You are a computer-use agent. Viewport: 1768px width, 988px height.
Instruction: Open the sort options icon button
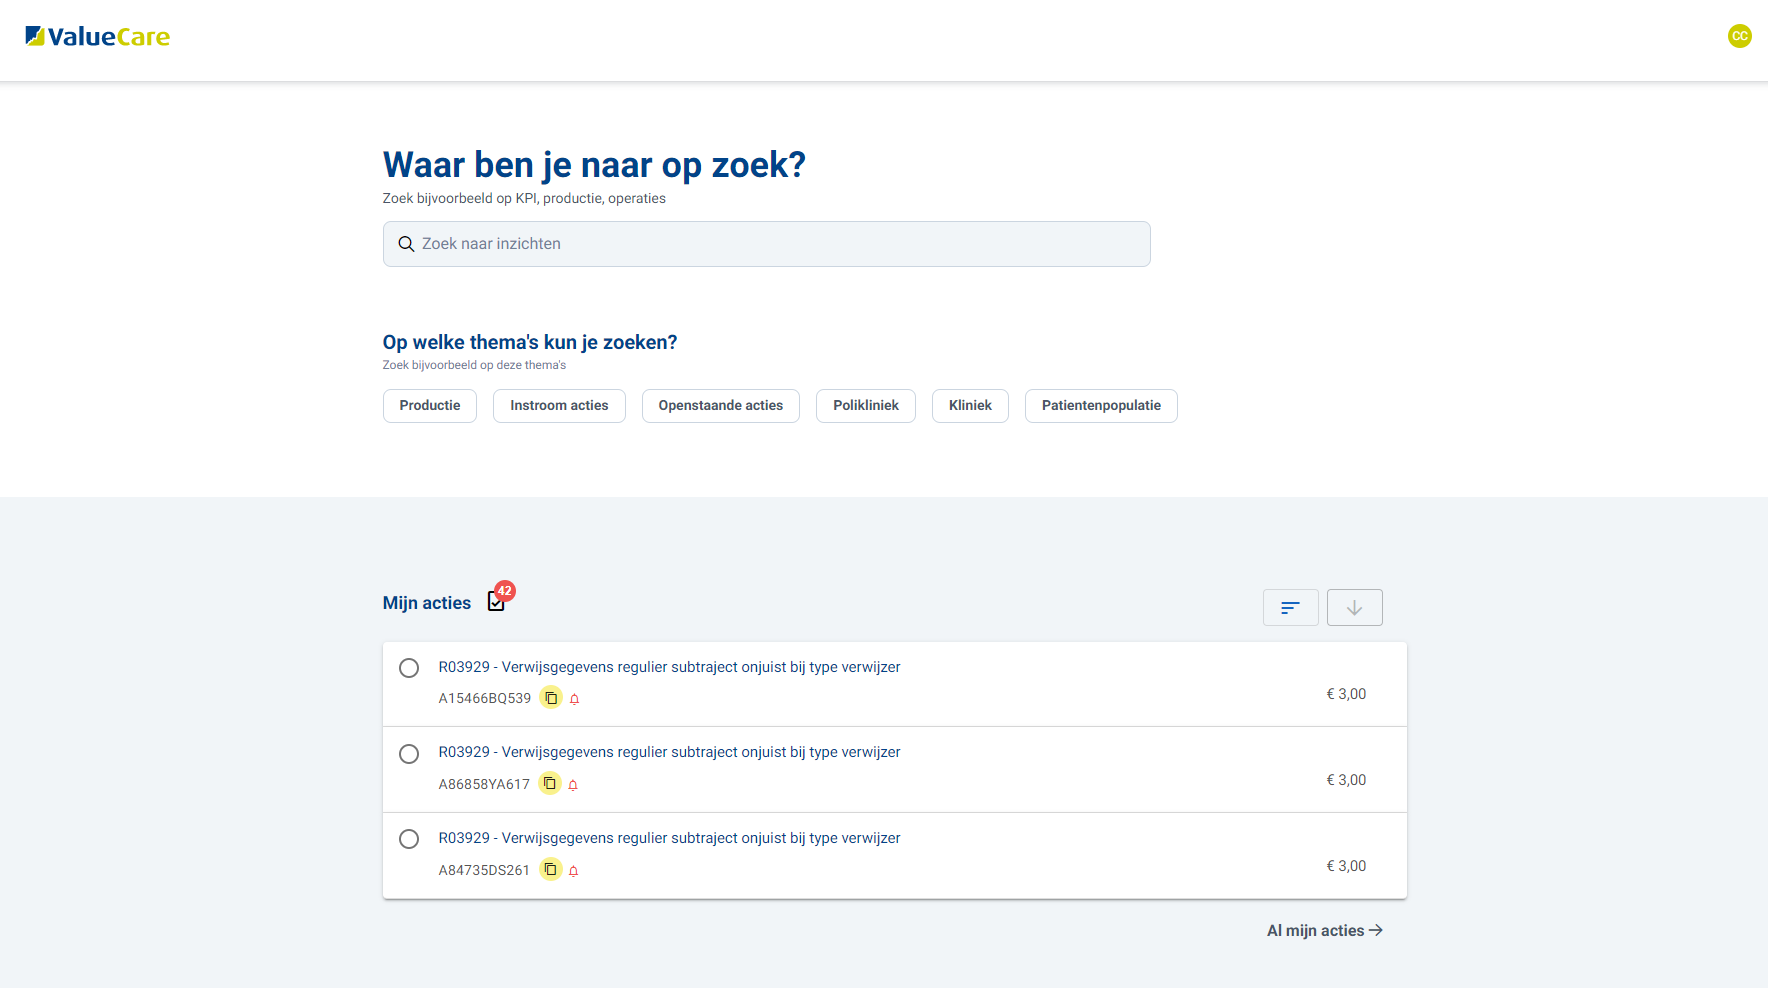[1290, 608]
